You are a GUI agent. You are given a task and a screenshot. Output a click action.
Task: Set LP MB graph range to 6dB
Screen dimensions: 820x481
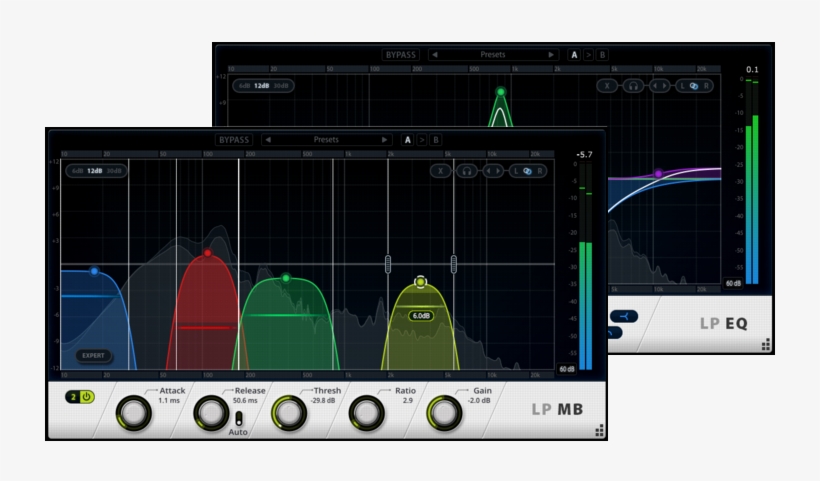point(77,171)
